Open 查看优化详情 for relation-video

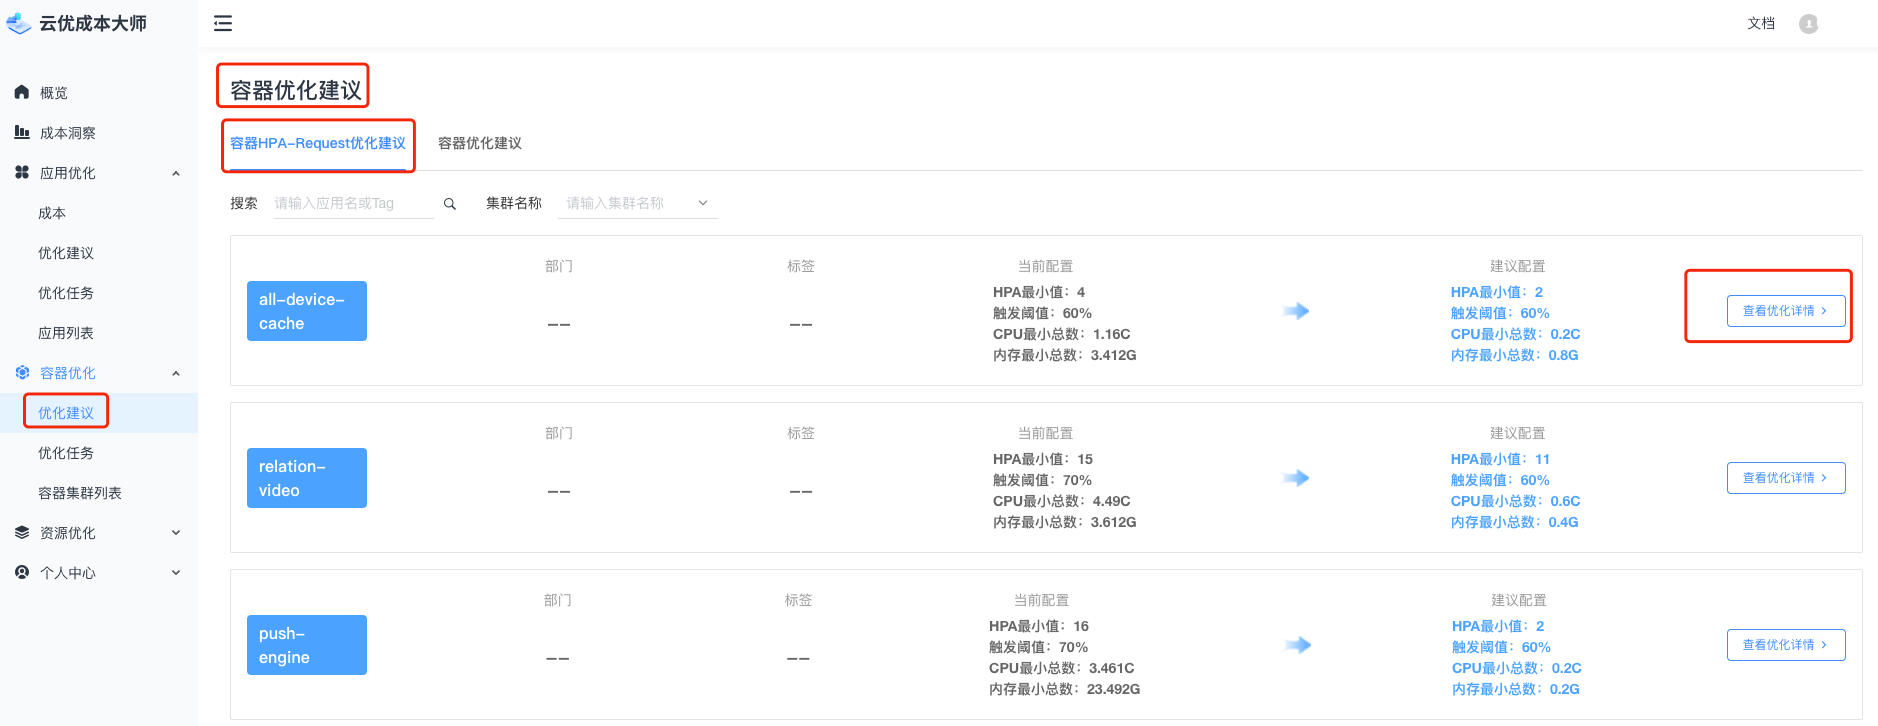(x=1785, y=478)
